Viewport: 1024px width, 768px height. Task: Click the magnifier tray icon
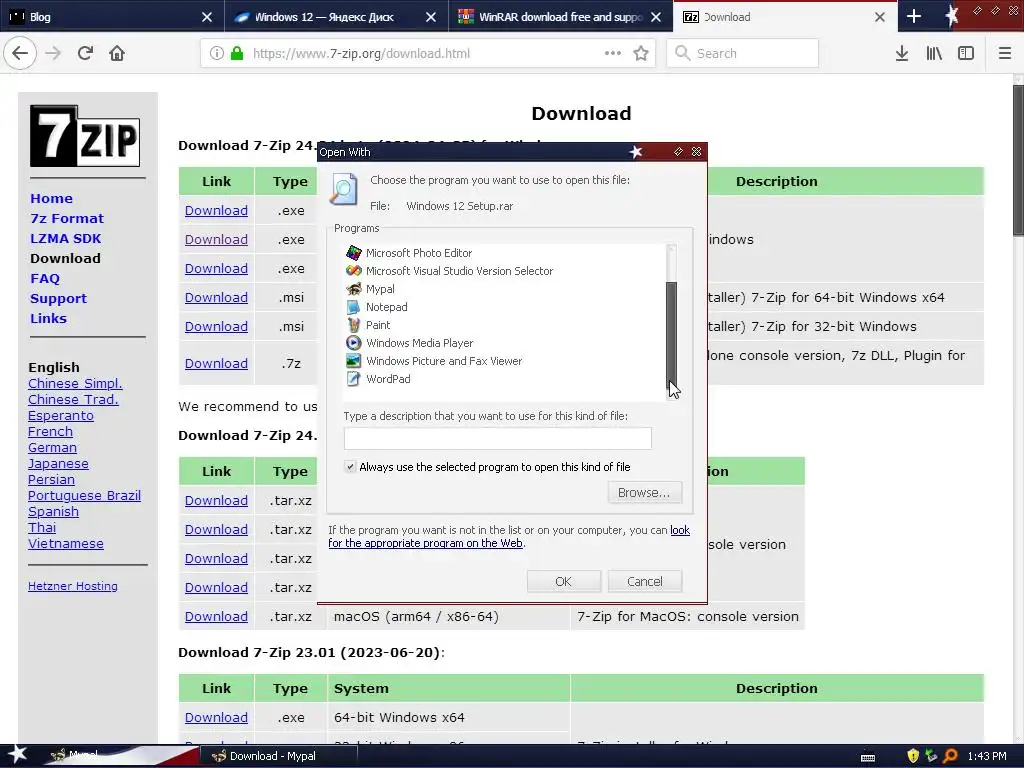[950, 756]
